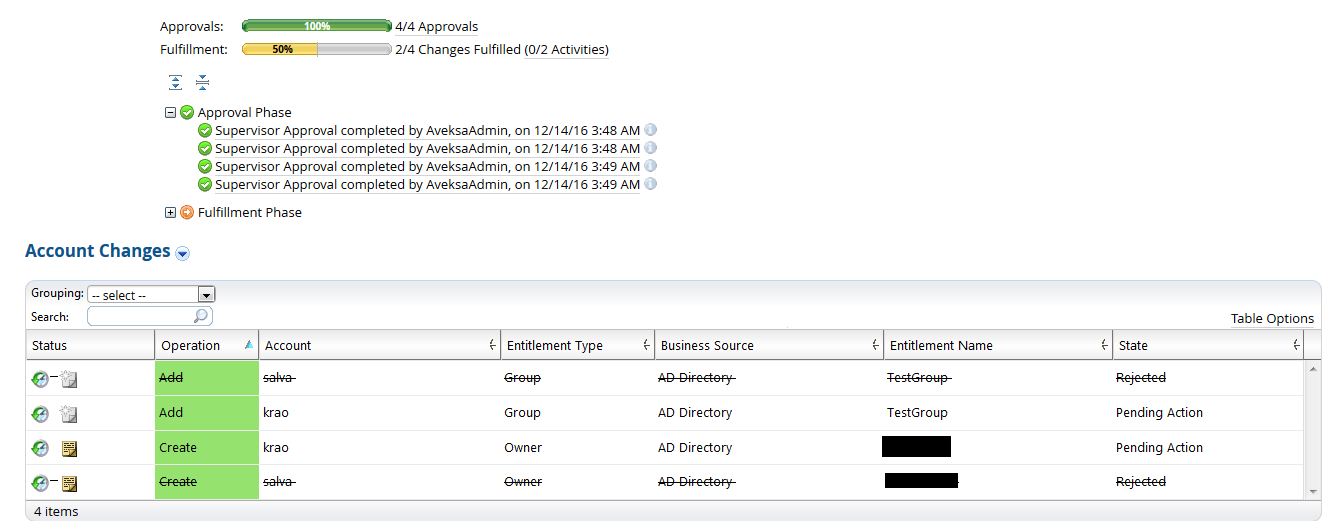Click info icon beside first Supervisor Approval
This screenshot has height=524, width=1324.
point(650,130)
